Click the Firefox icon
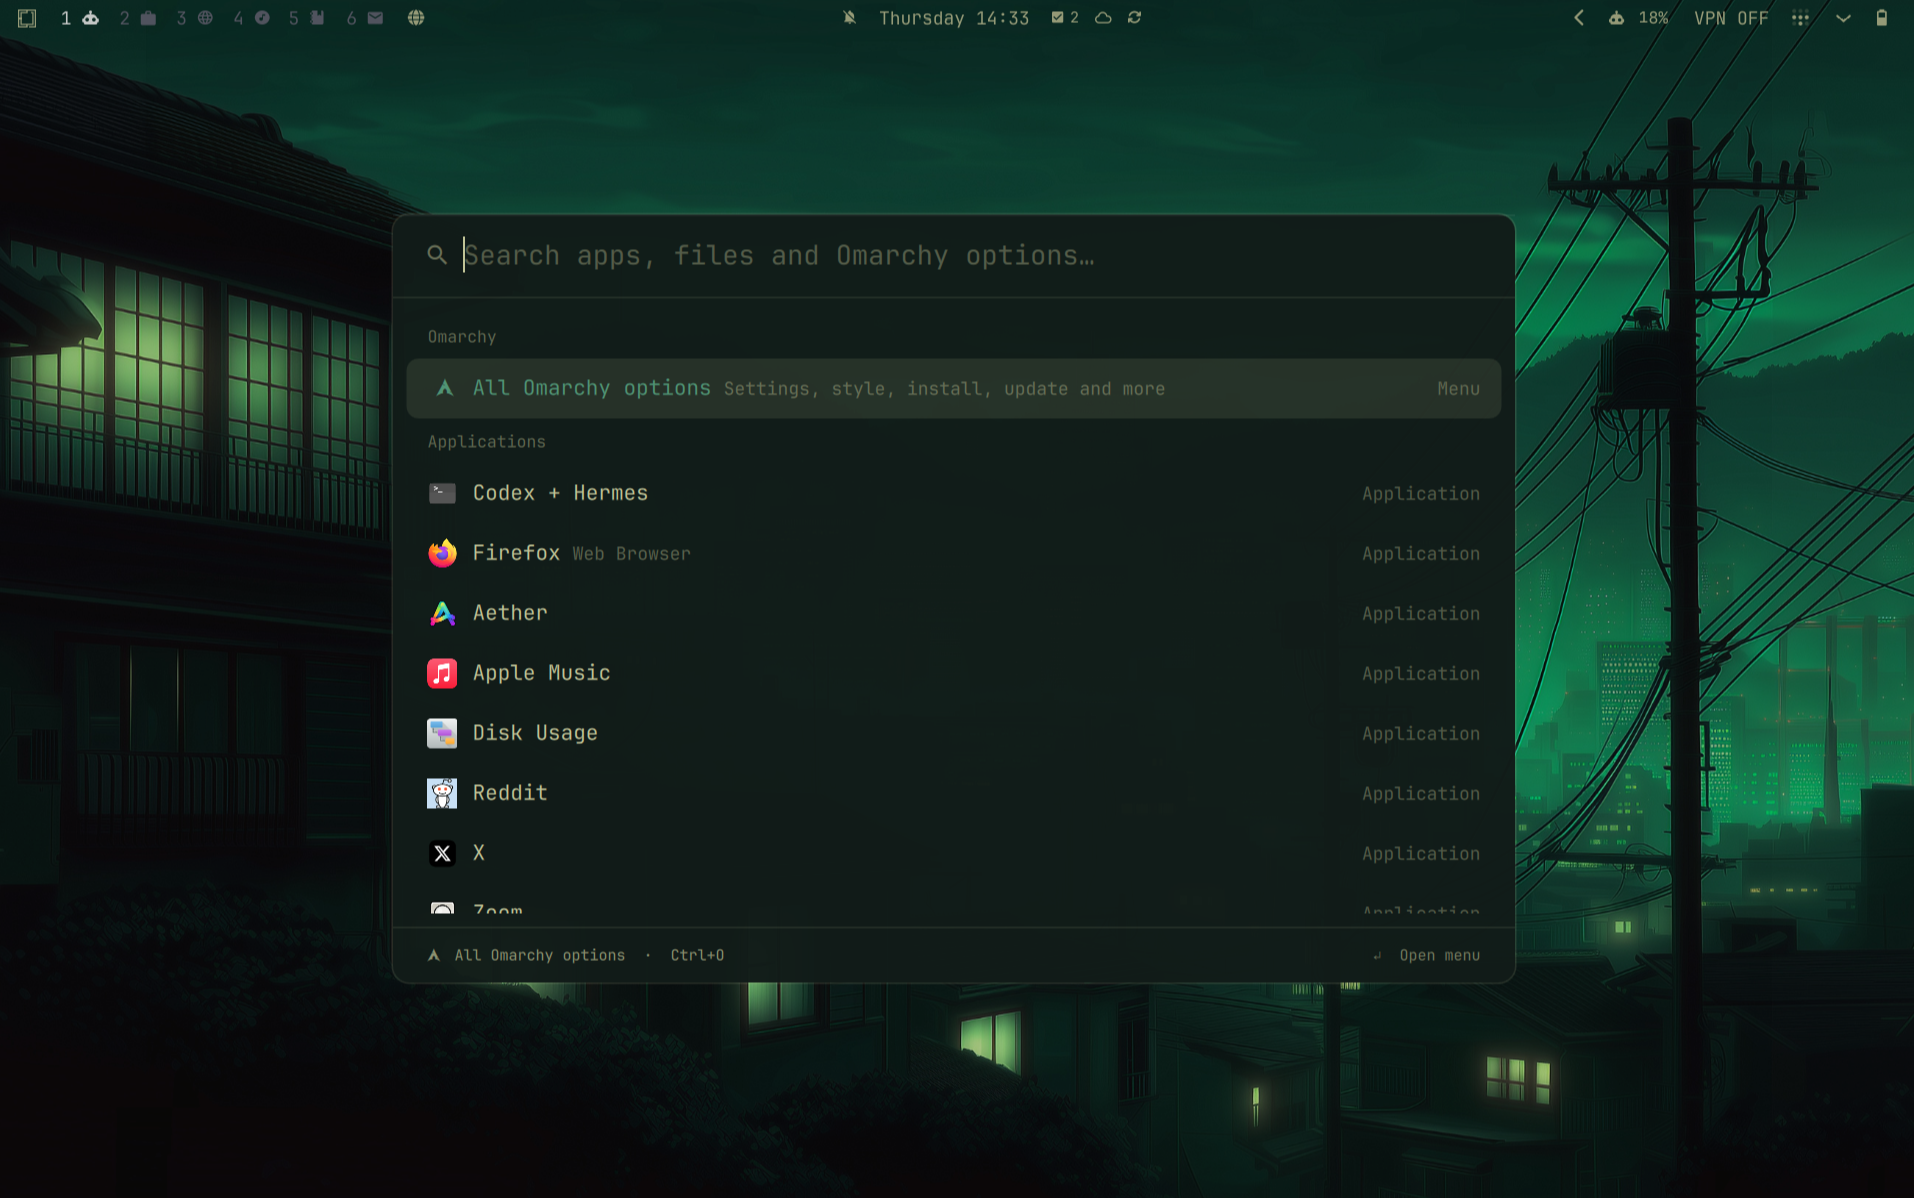Image resolution: width=1914 pixels, height=1198 pixels. click(x=442, y=553)
